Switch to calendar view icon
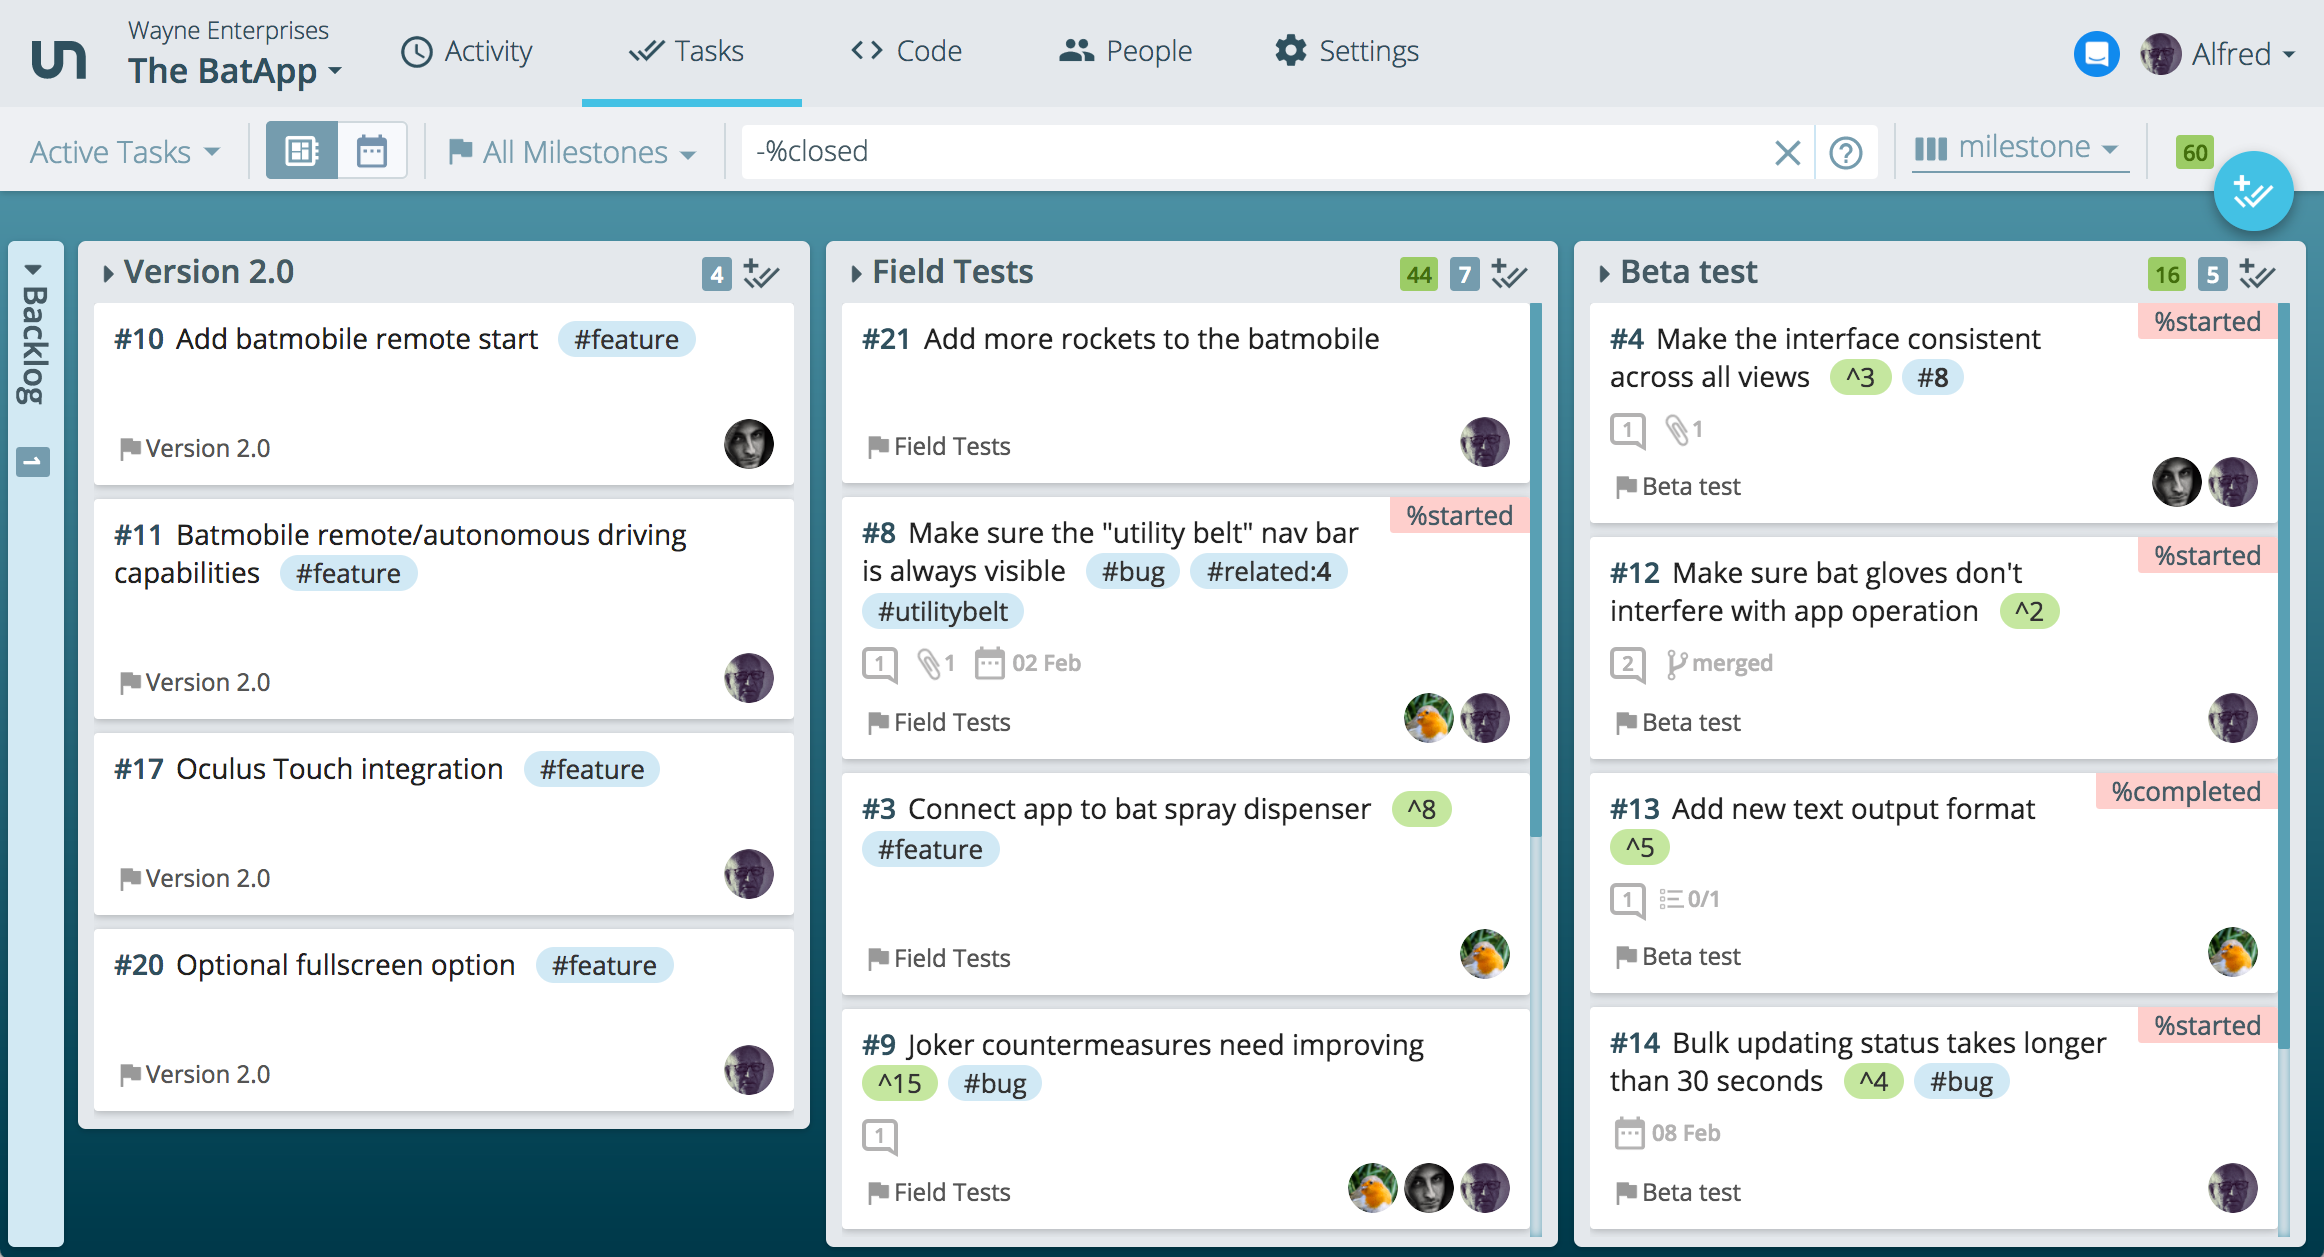 (371, 150)
